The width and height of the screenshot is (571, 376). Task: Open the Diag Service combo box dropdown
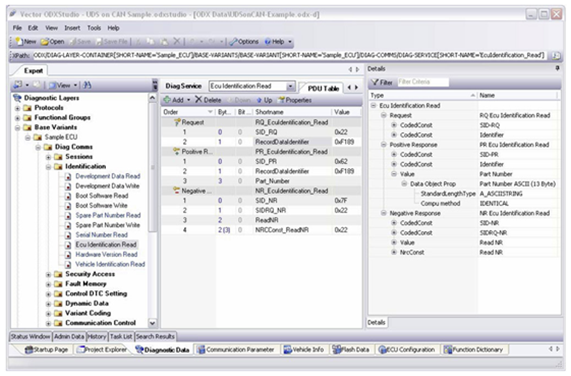click(x=290, y=86)
